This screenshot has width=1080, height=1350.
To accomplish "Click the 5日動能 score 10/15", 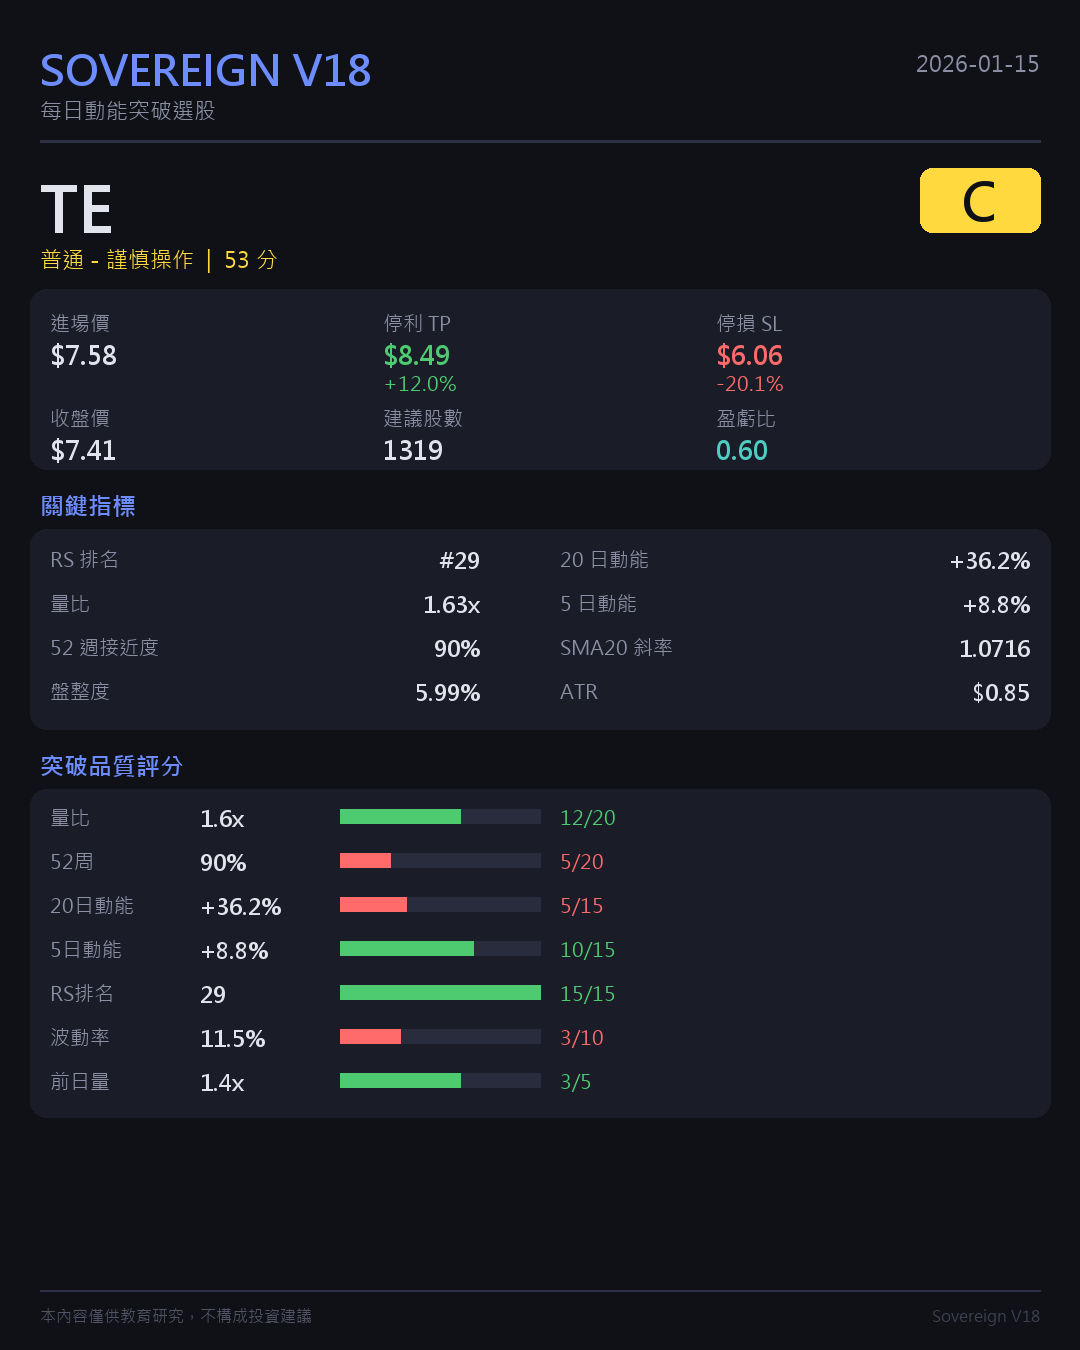I will (x=587, y=950).
